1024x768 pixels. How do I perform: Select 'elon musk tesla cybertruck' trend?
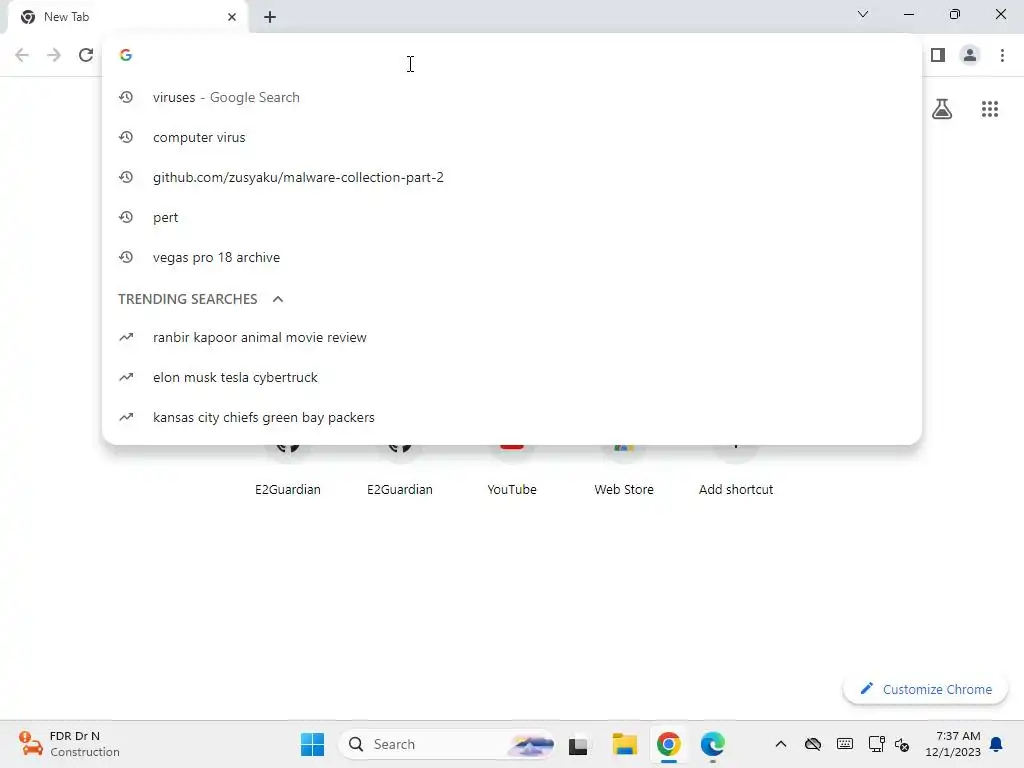coord(512,377)
